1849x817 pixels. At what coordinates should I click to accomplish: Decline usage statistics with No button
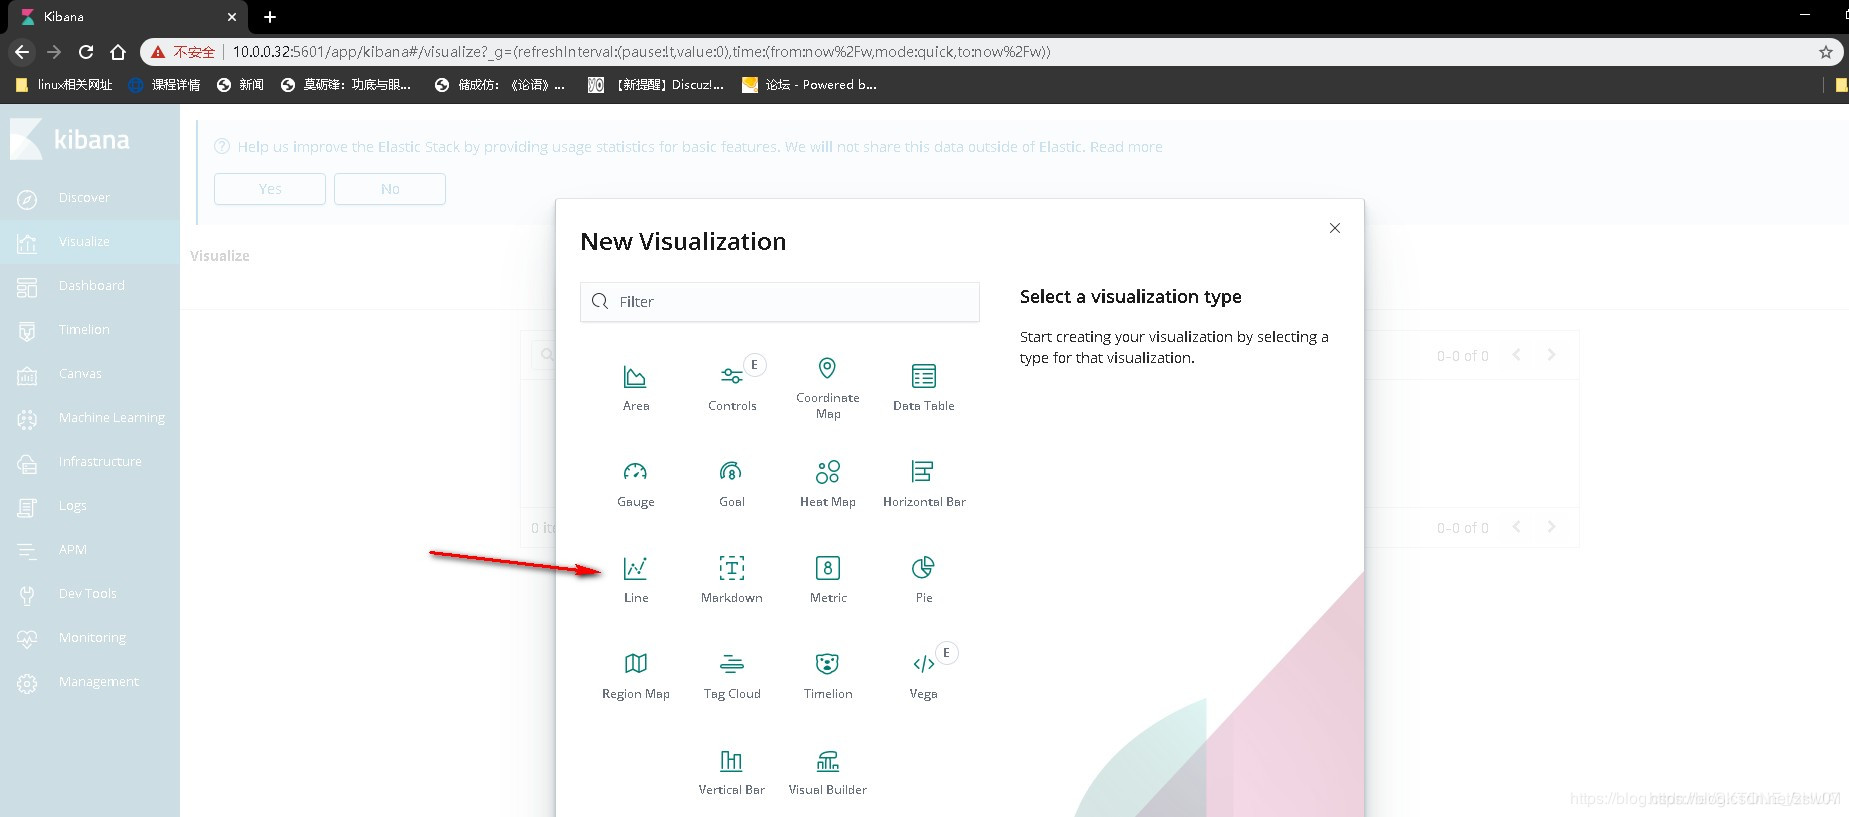(390, 189)
